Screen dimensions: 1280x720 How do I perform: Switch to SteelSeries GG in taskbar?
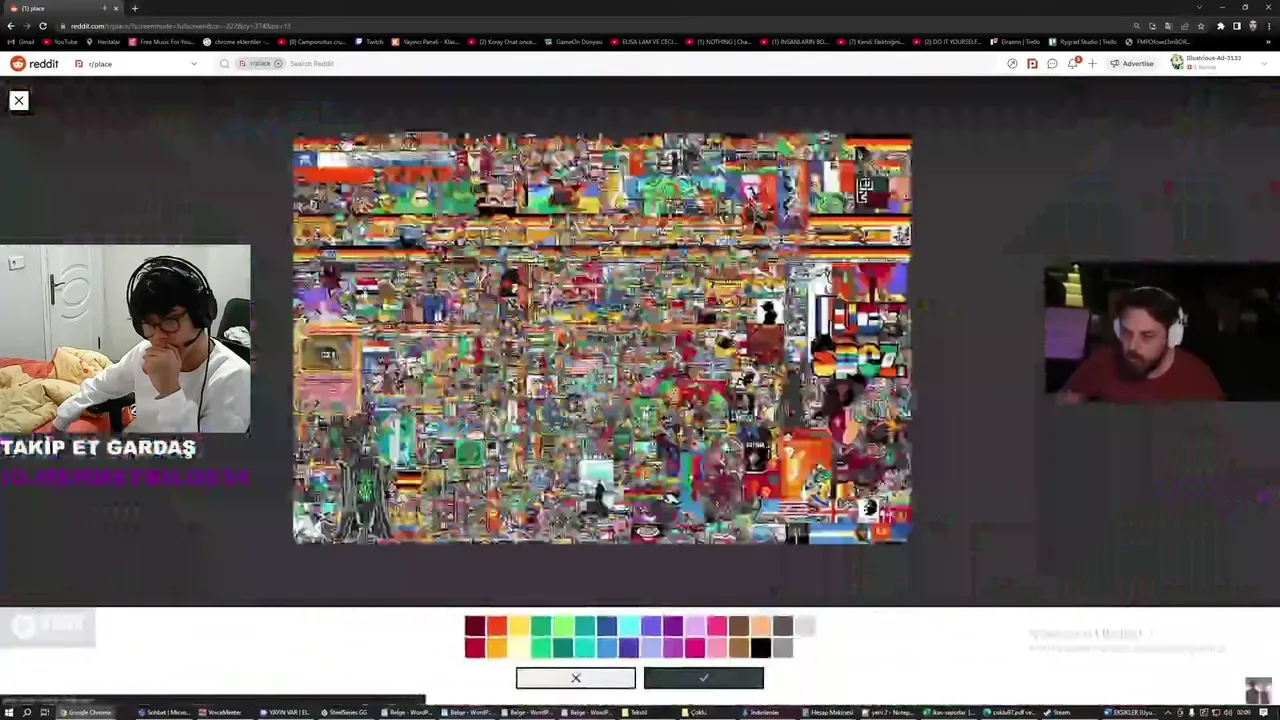(345, 712)
